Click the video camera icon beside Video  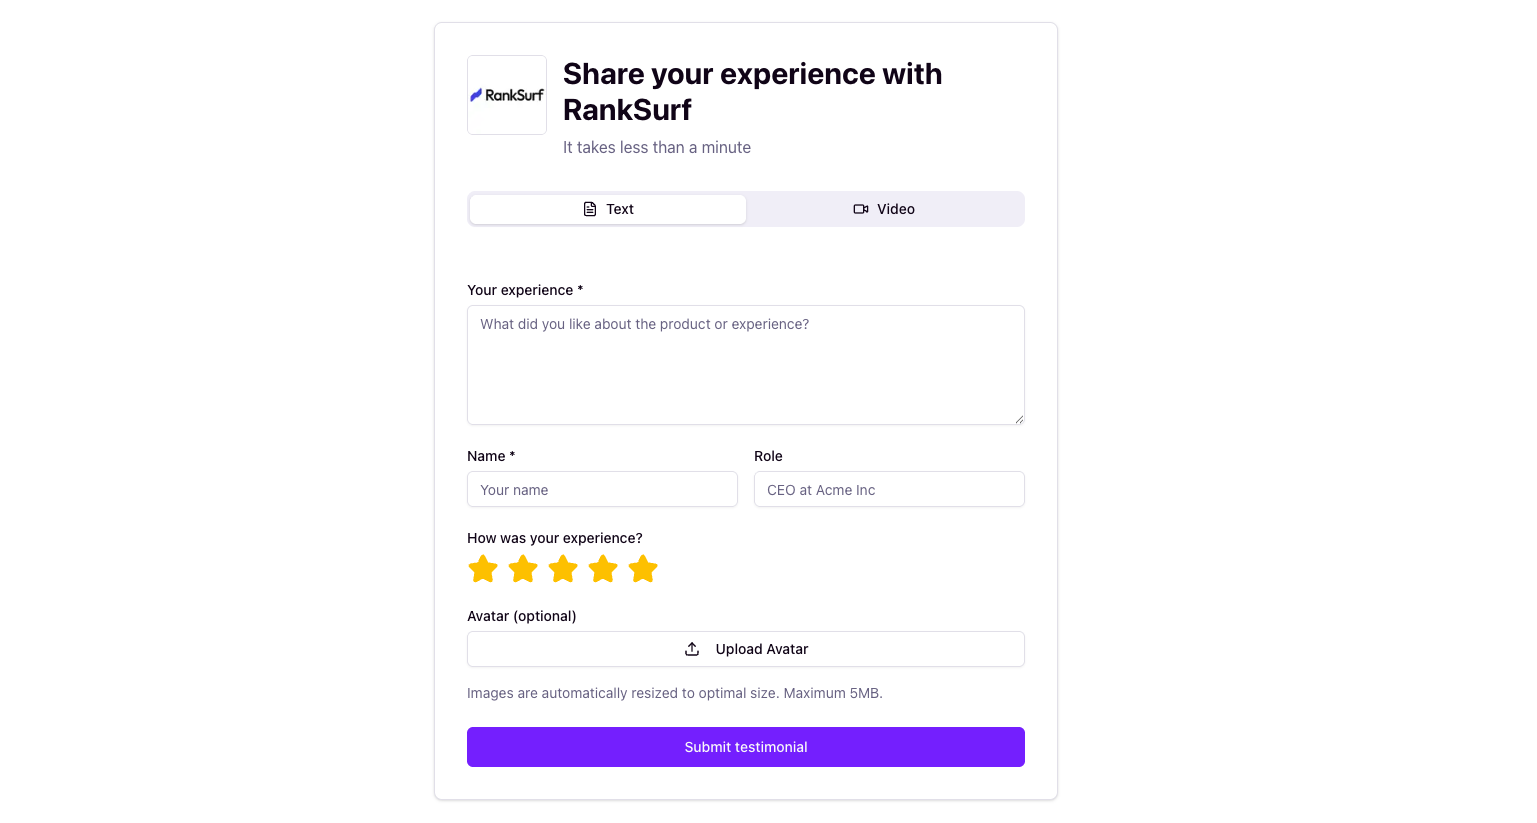coord(861,209)
